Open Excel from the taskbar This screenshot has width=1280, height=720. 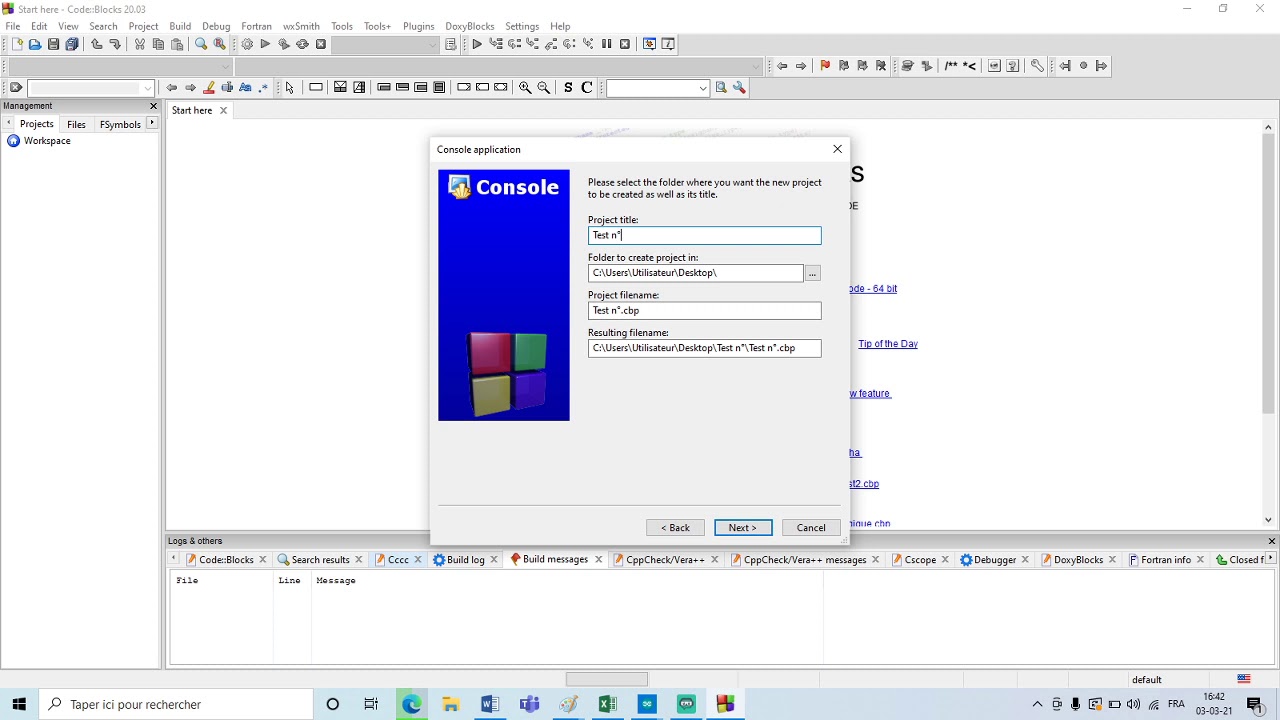click(x=607, y=704)
